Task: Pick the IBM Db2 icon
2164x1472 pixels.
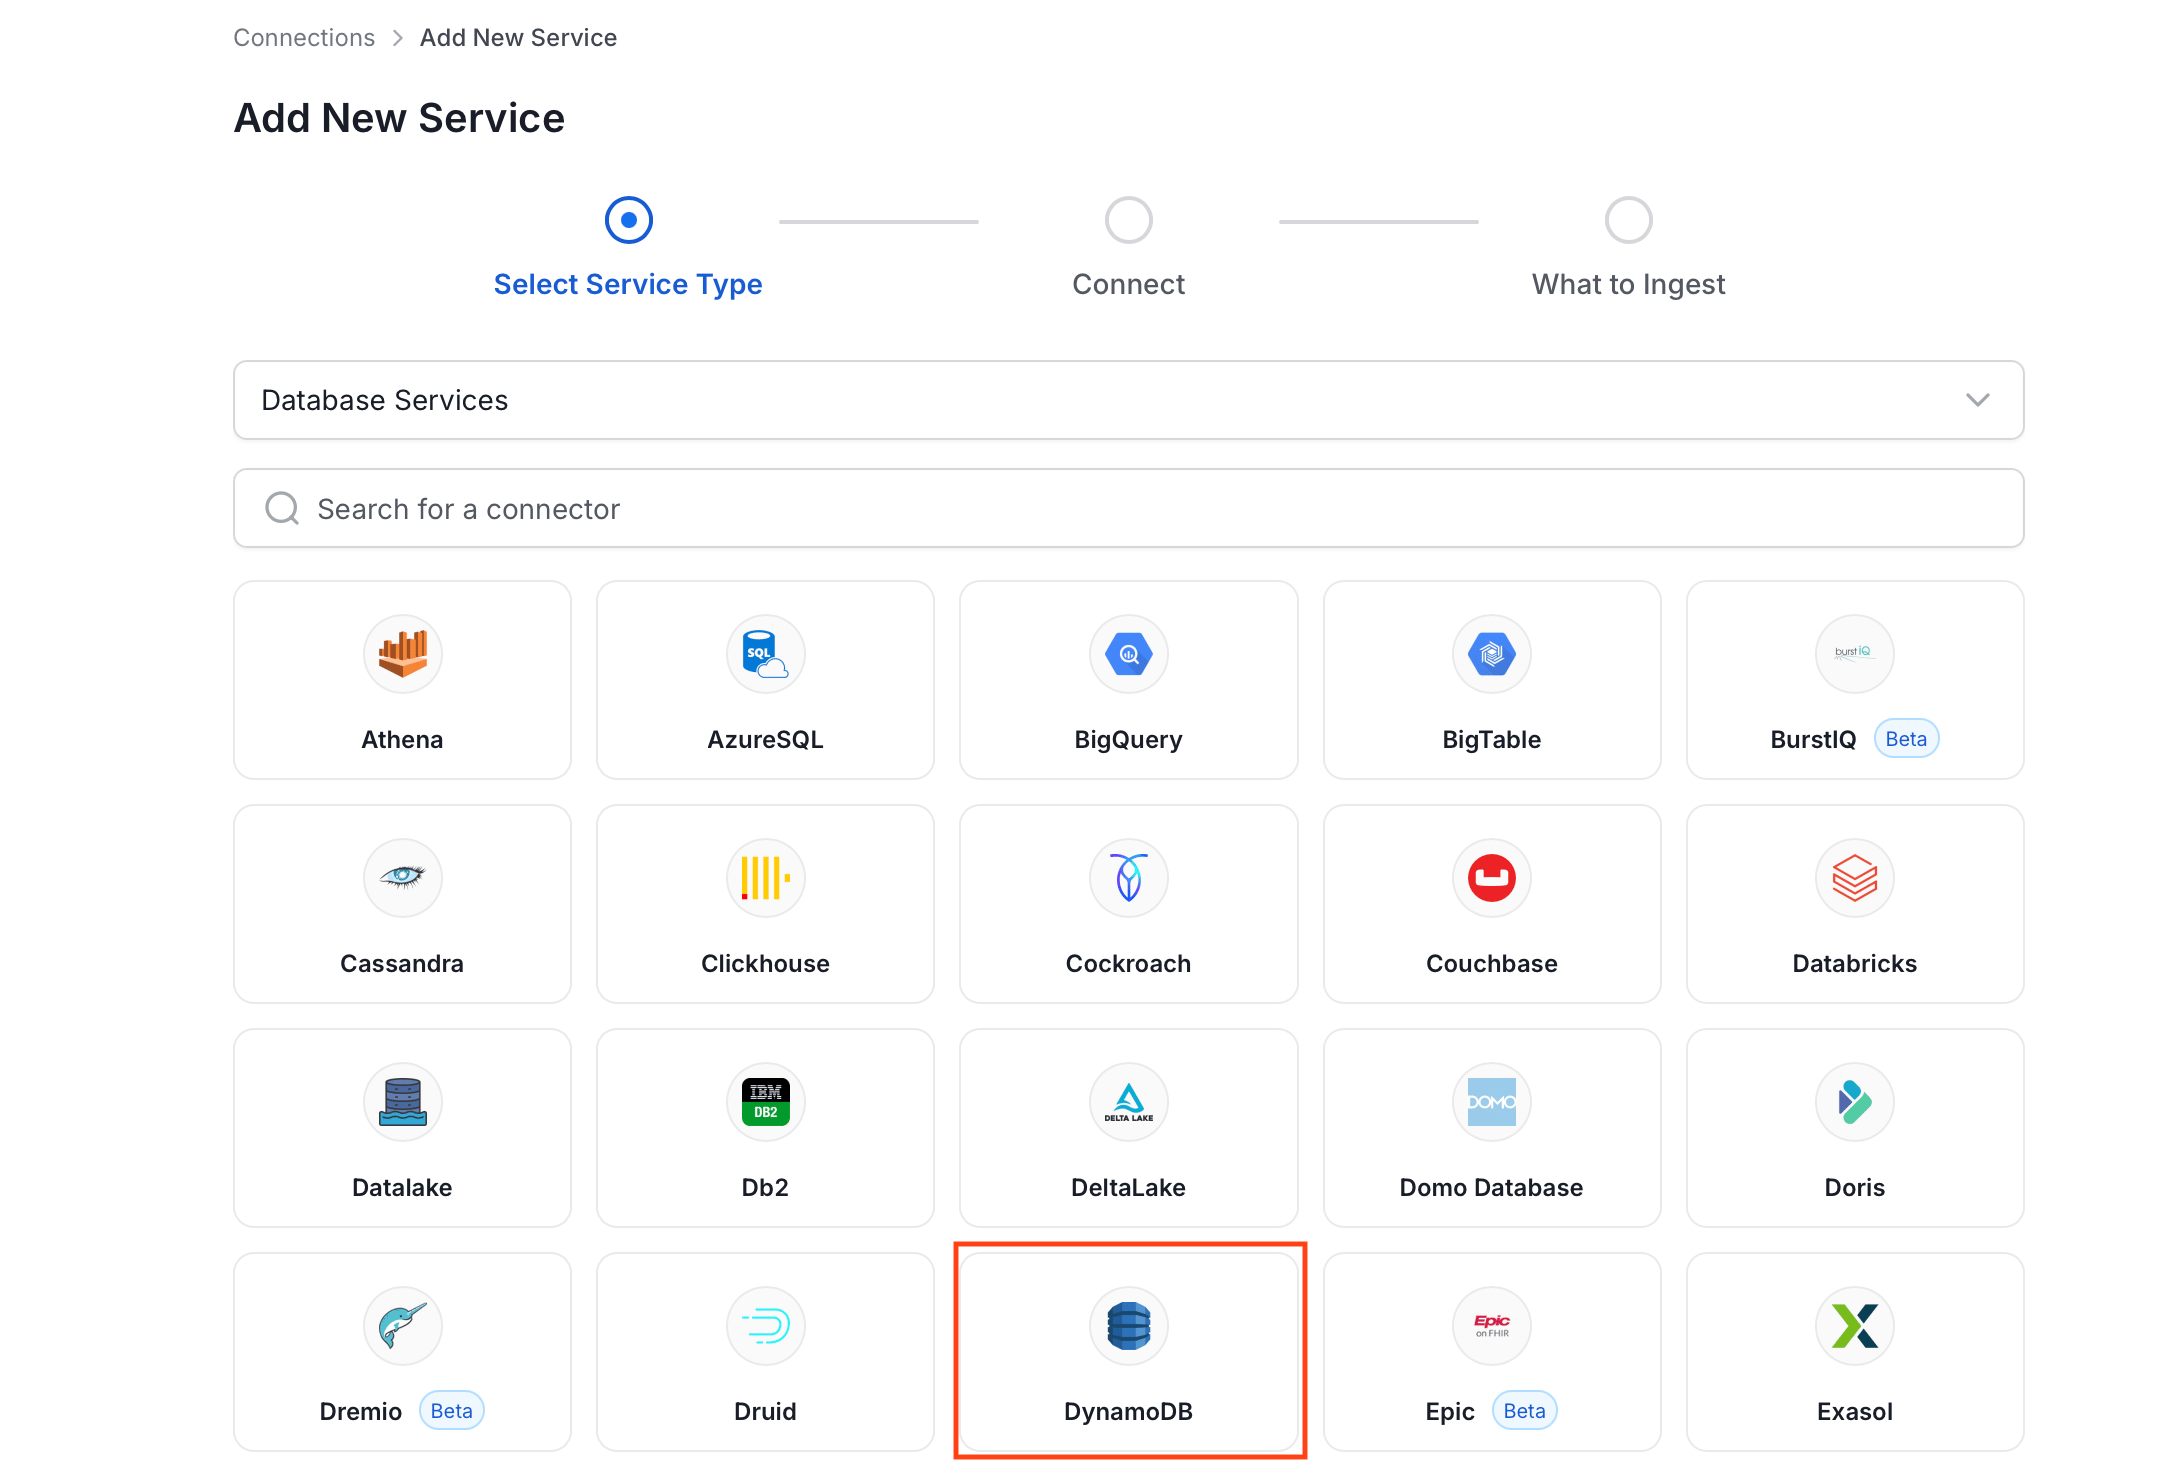Action: (766, 1102)
